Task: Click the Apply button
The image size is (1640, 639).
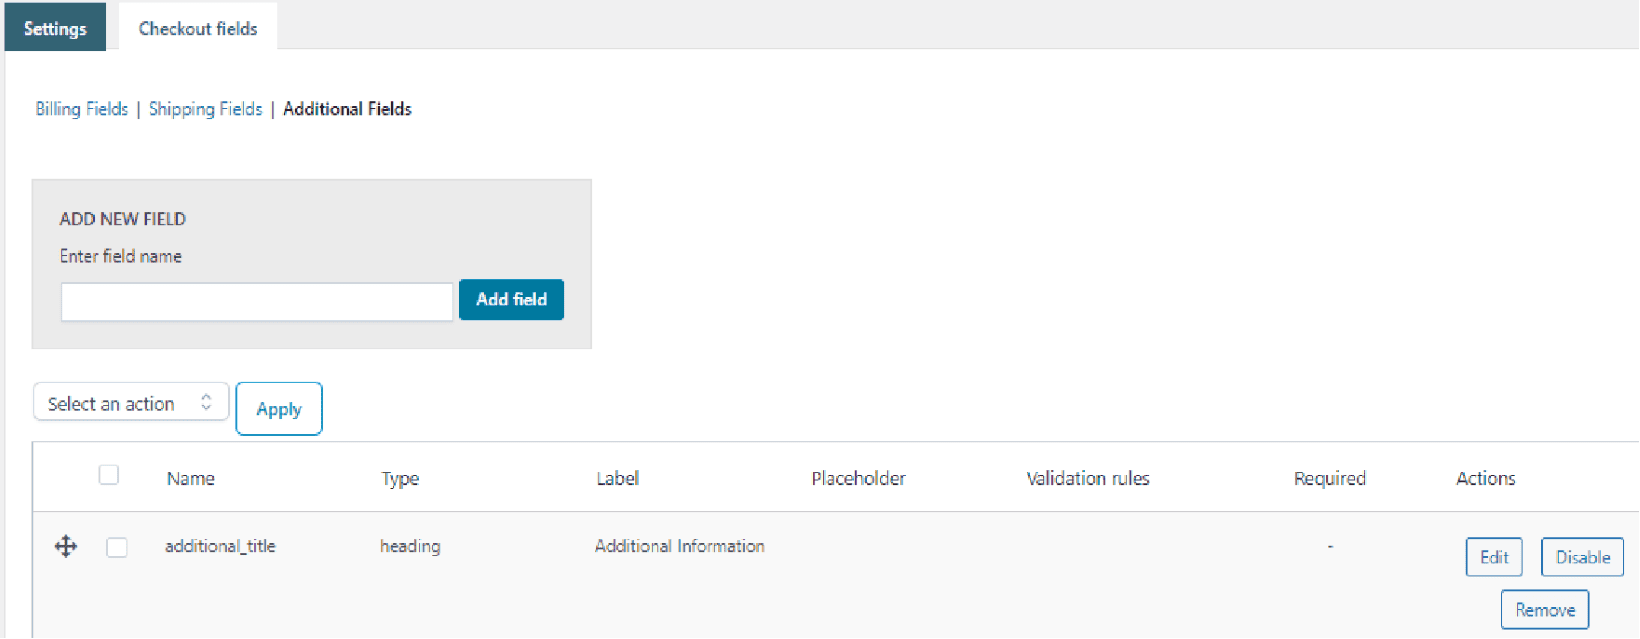Action: coord(279,408)
